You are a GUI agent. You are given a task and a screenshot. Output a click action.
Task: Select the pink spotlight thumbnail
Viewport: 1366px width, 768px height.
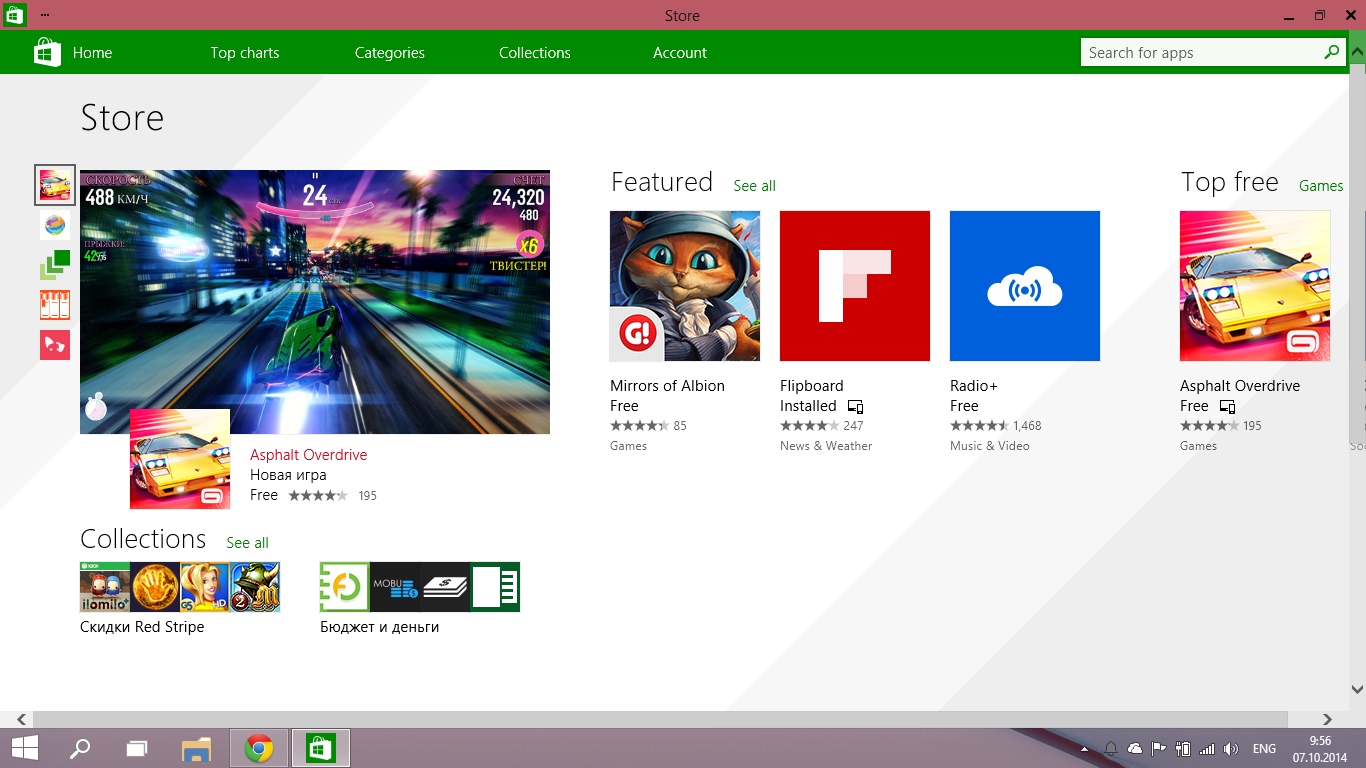(x=55, y=345)
